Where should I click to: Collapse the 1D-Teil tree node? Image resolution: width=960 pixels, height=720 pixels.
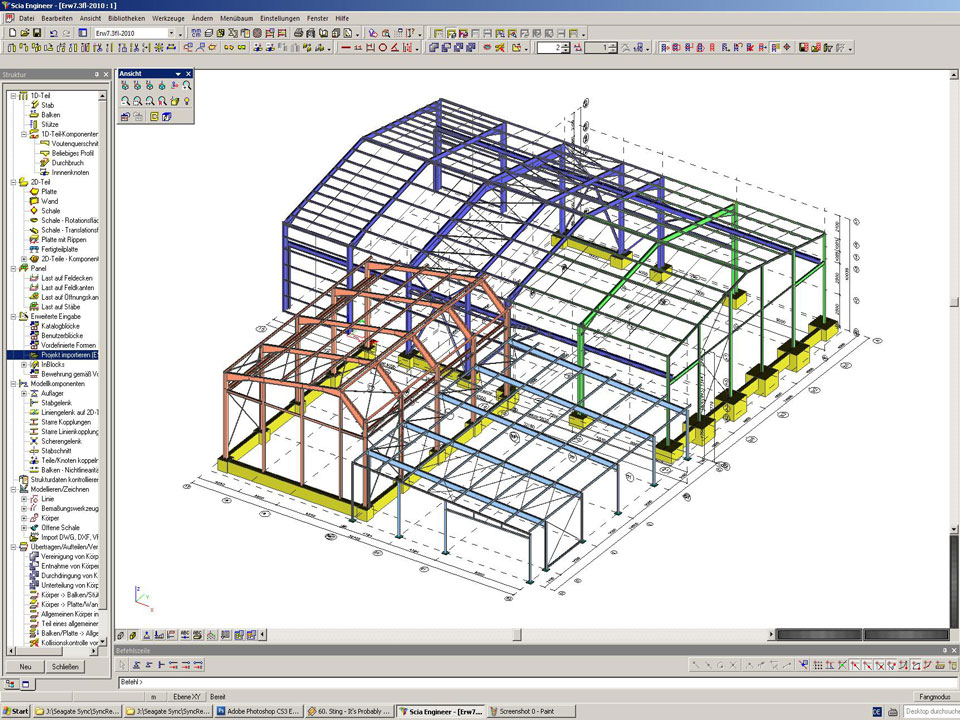pyautogui.click(x=12, y=95)
